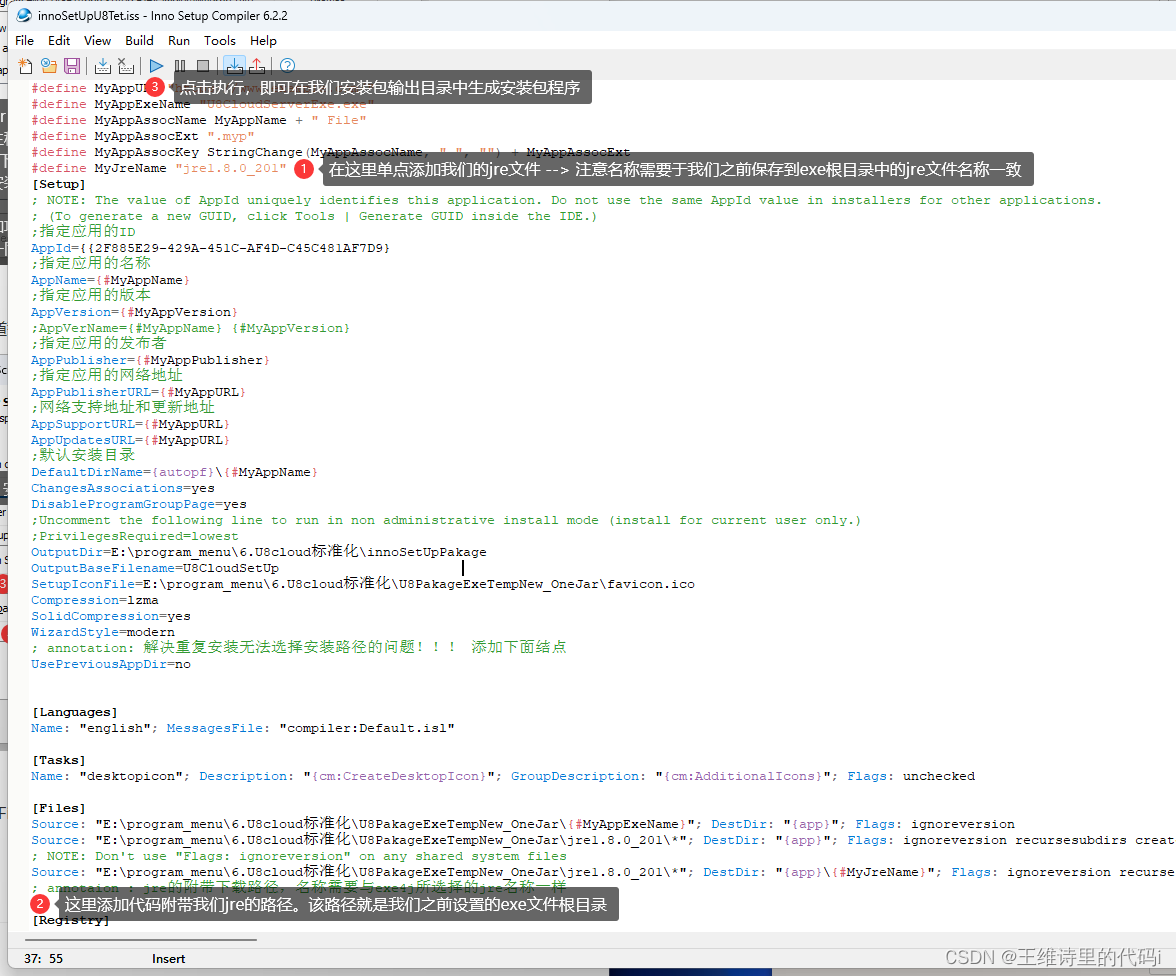The width and height of the screenshot is (1176, 976).
Task: Click the MyJreName define line
Action: [x=159, y=169]
